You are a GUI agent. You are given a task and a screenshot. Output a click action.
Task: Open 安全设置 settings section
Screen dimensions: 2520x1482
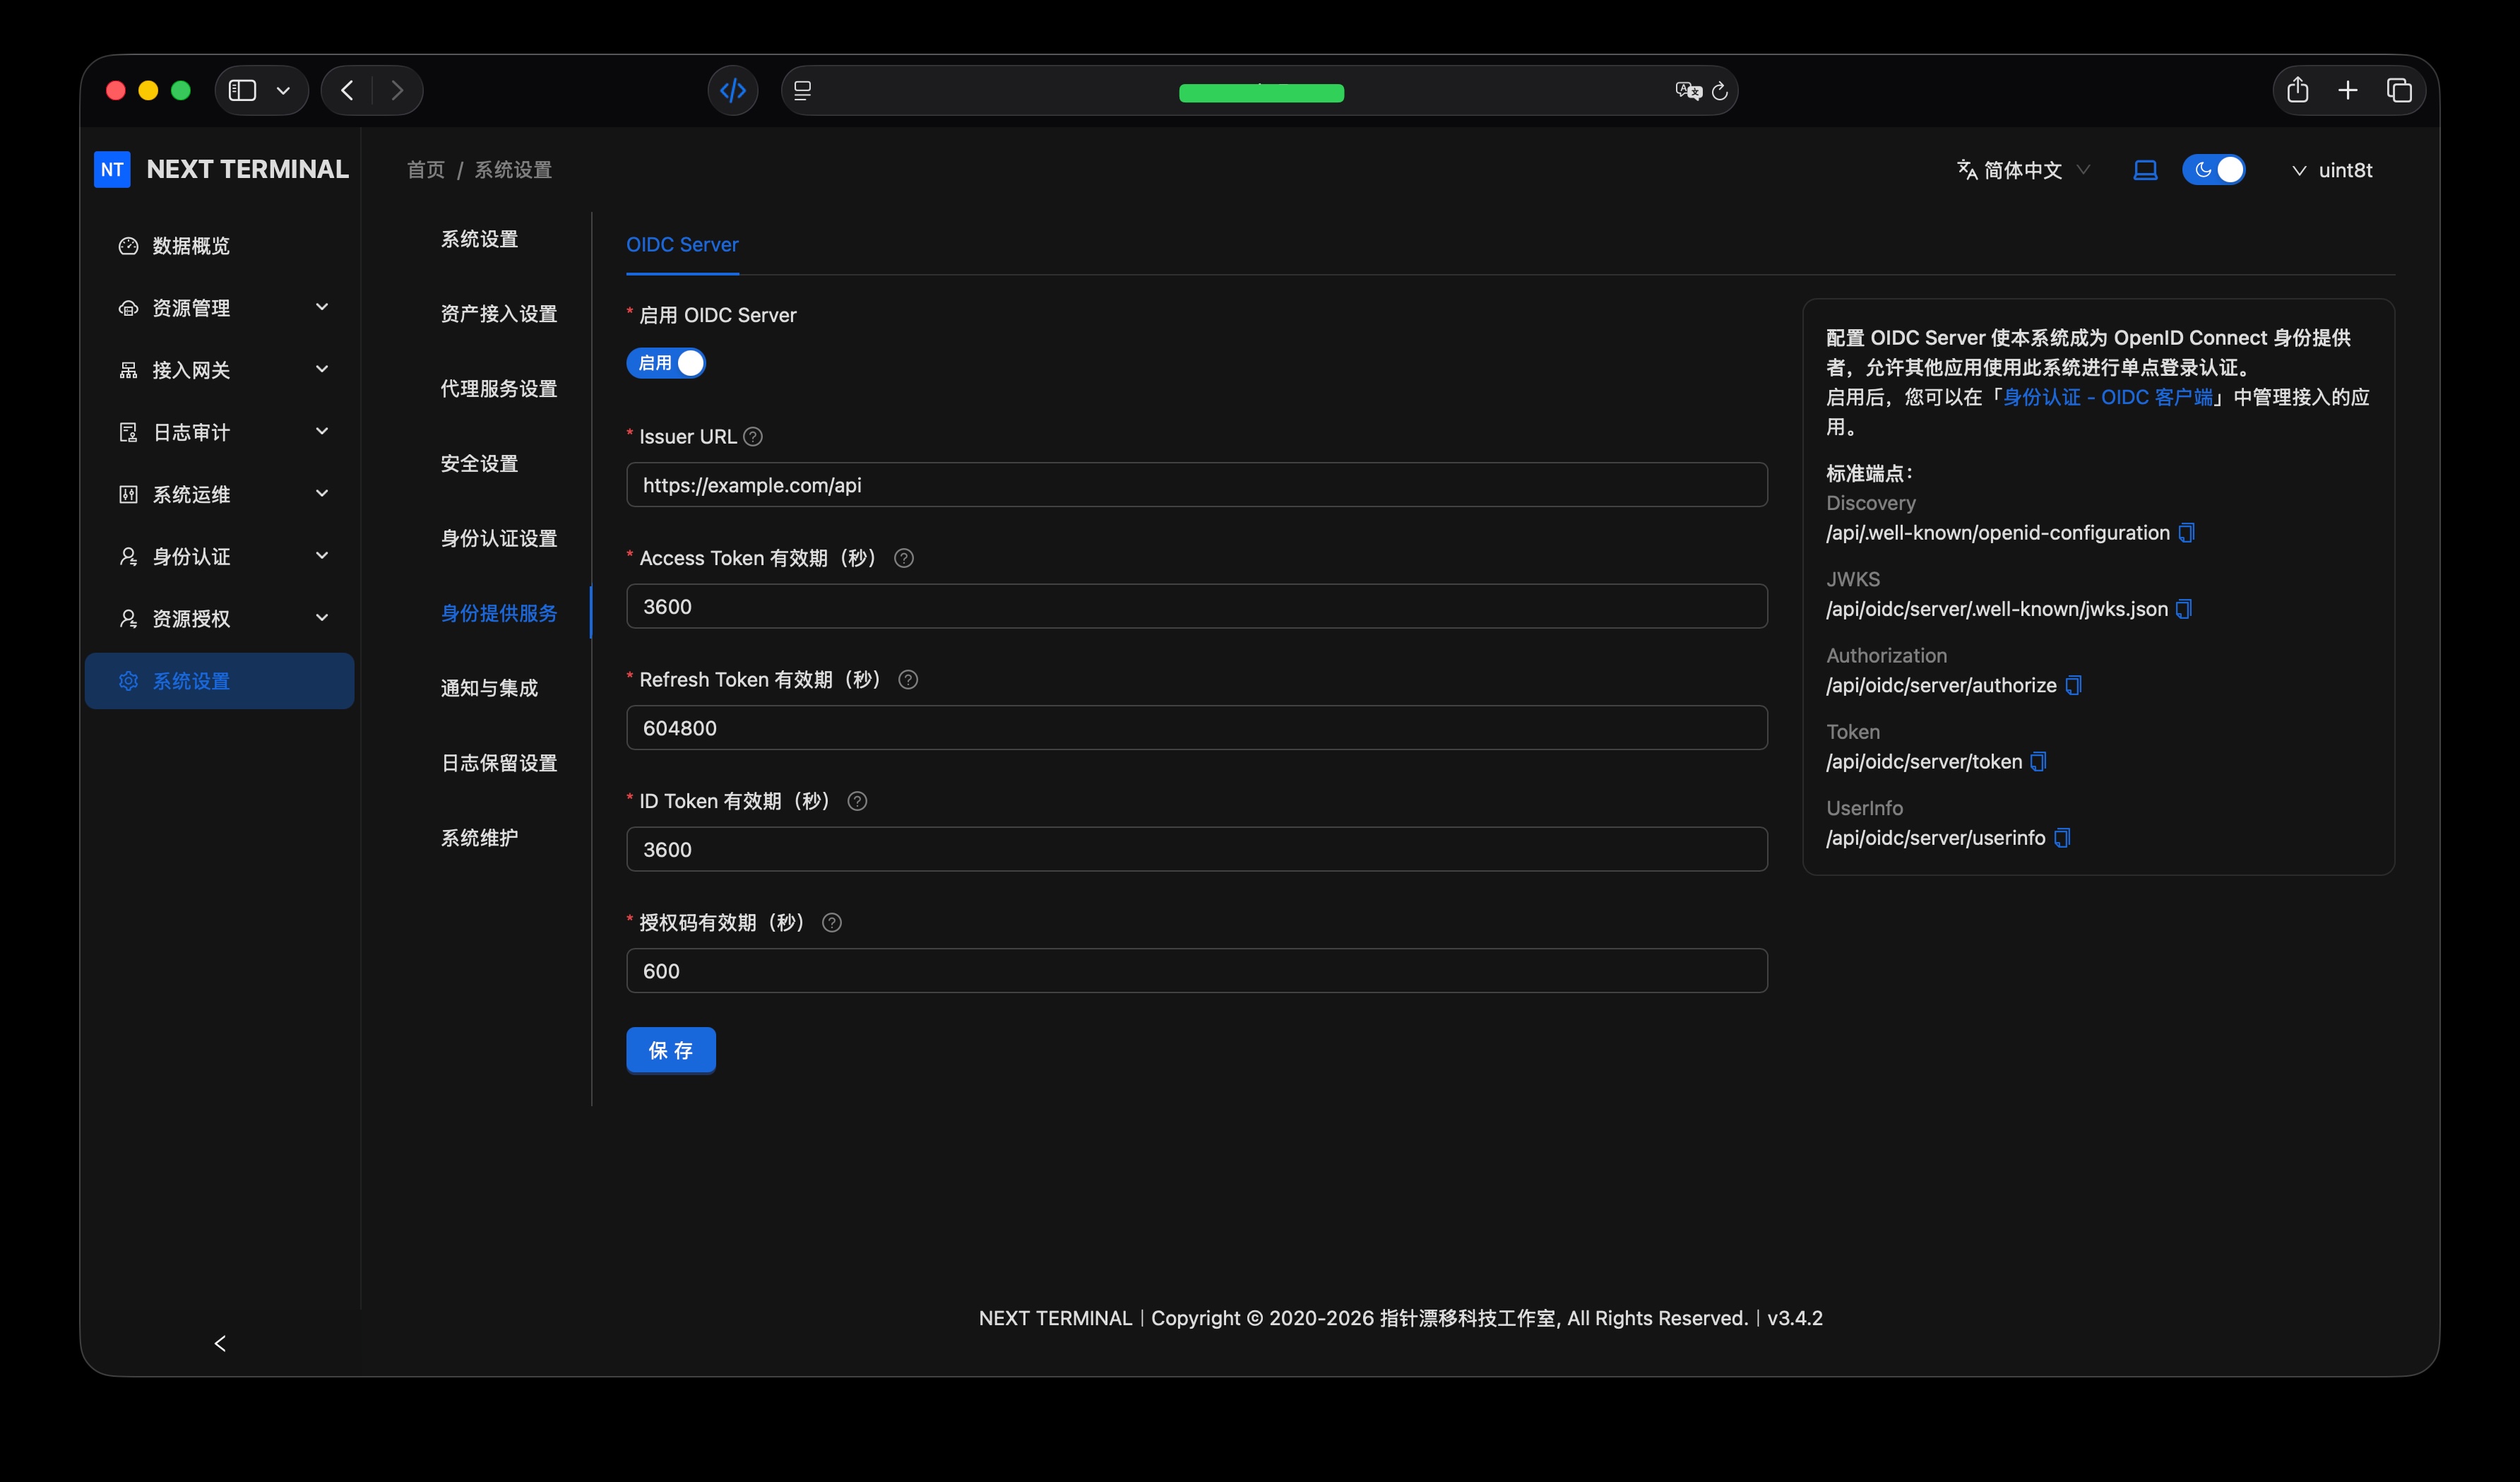pos(479,464)
